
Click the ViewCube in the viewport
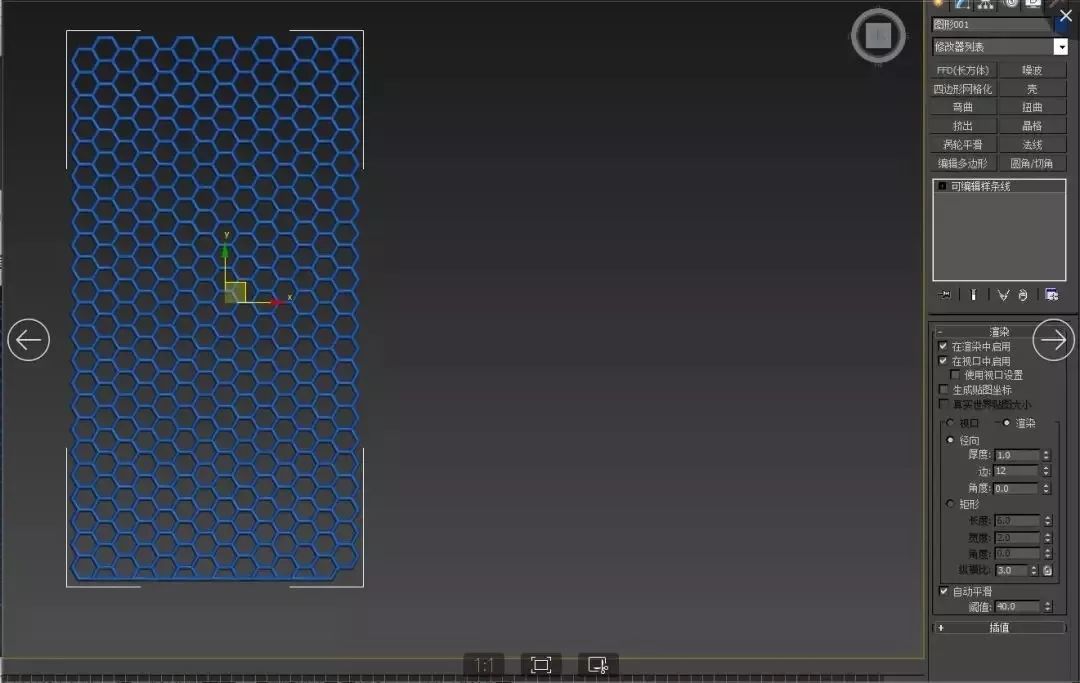(x=878, y=35)
